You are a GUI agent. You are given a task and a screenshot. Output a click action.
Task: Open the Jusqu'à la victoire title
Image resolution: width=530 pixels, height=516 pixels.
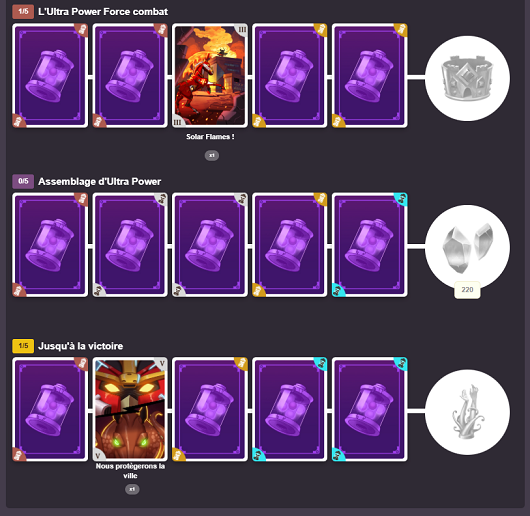click(x=80, y=346)
